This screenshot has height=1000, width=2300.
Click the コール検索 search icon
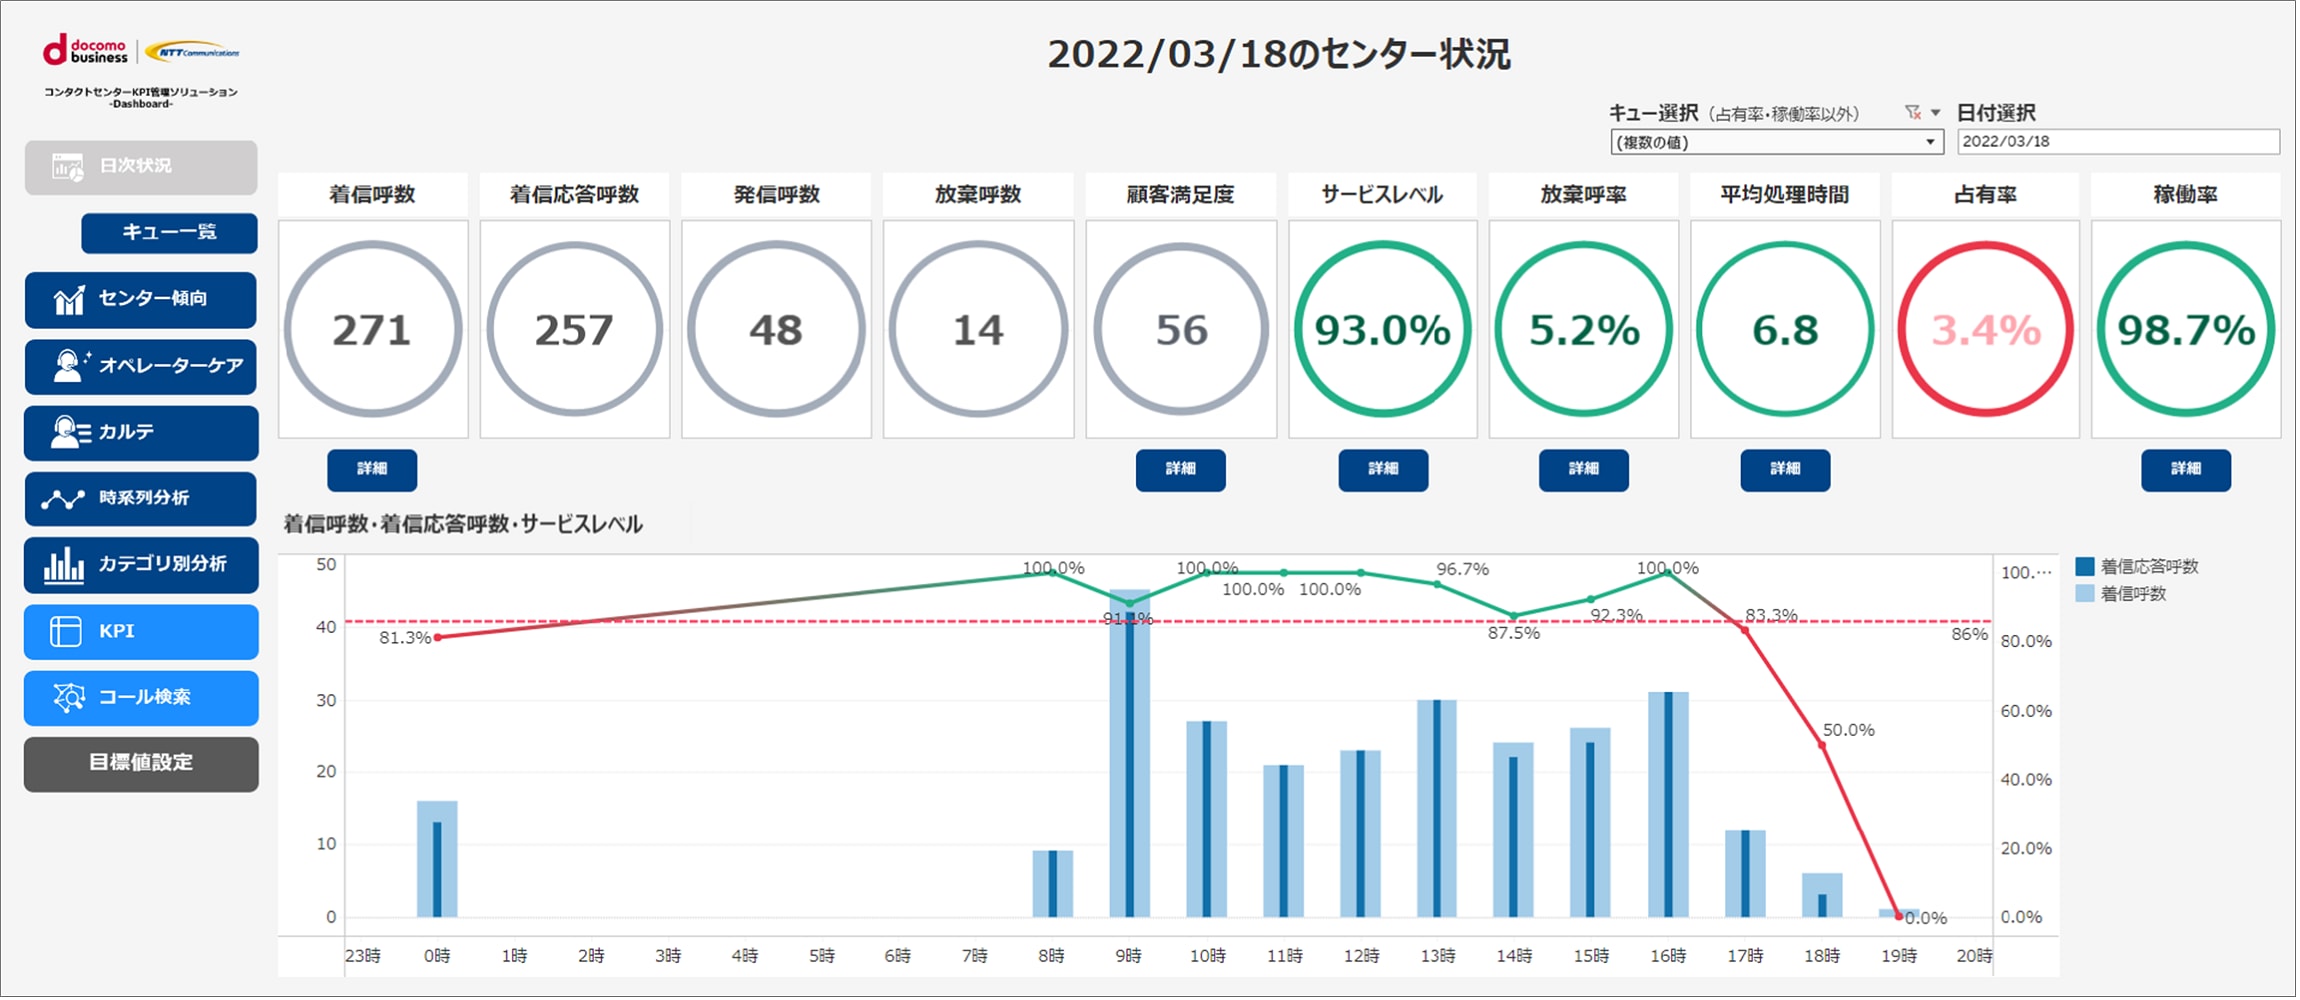[x=69, y=697]
